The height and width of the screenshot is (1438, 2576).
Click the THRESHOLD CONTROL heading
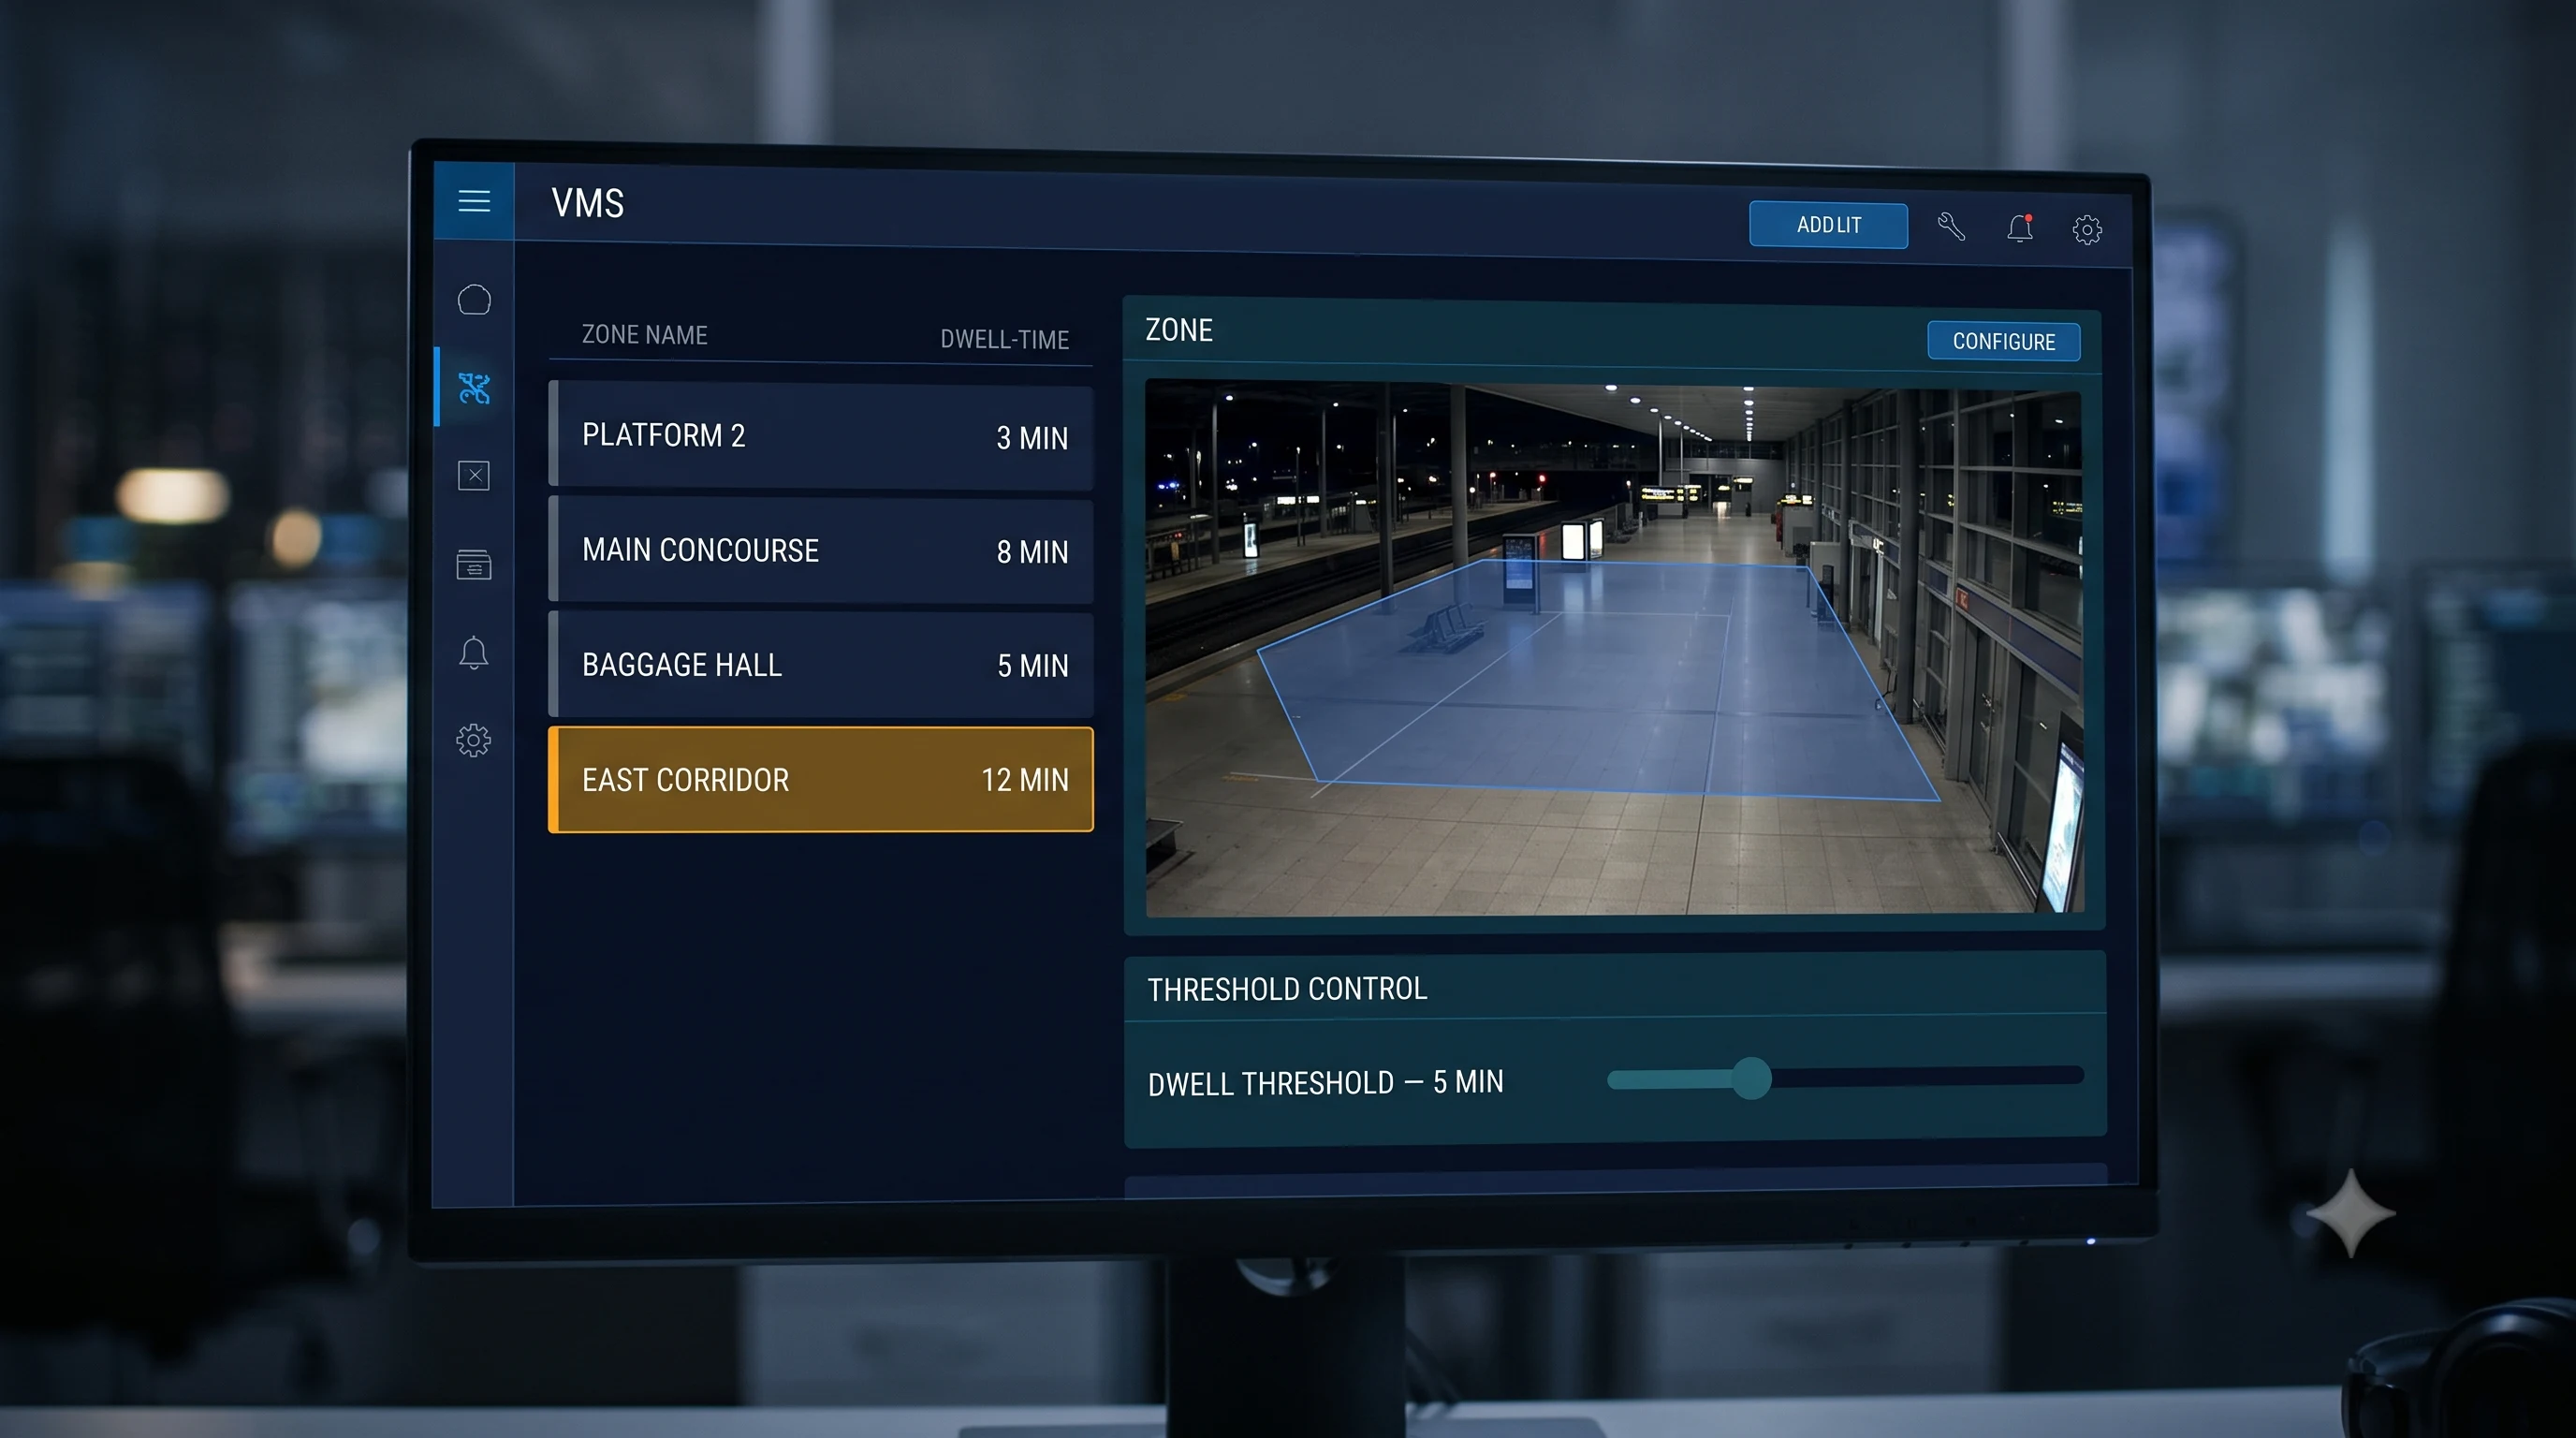1287,989
